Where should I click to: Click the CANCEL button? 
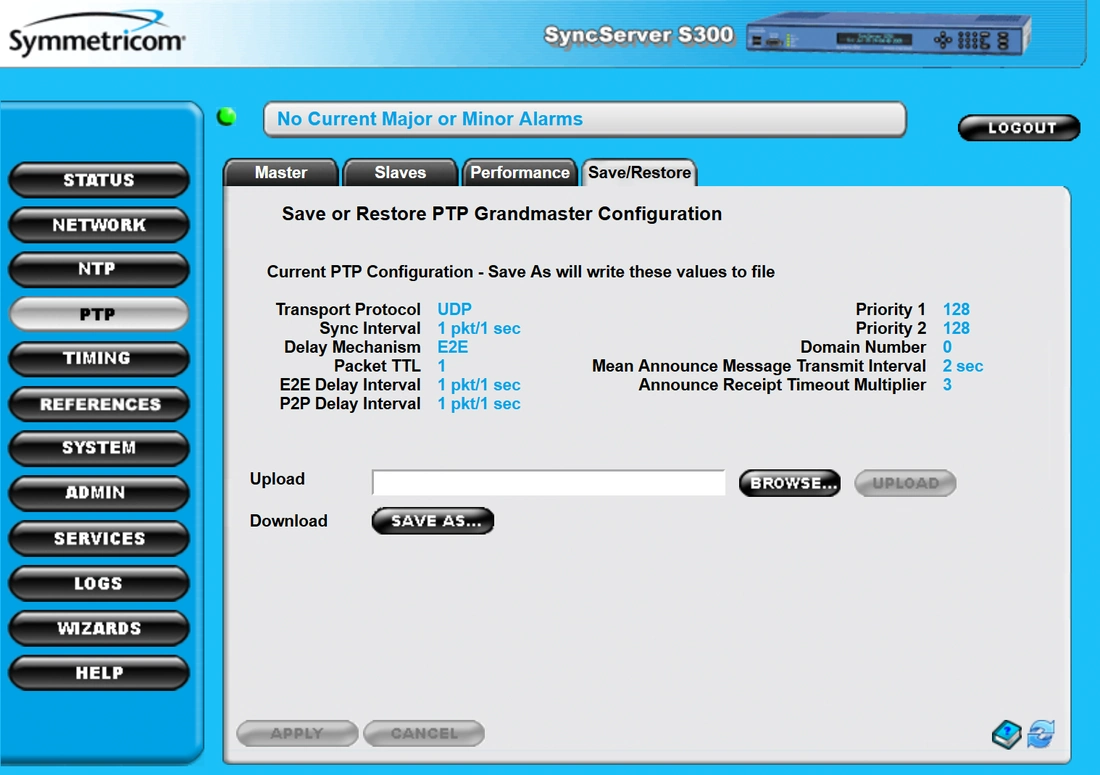424,734
